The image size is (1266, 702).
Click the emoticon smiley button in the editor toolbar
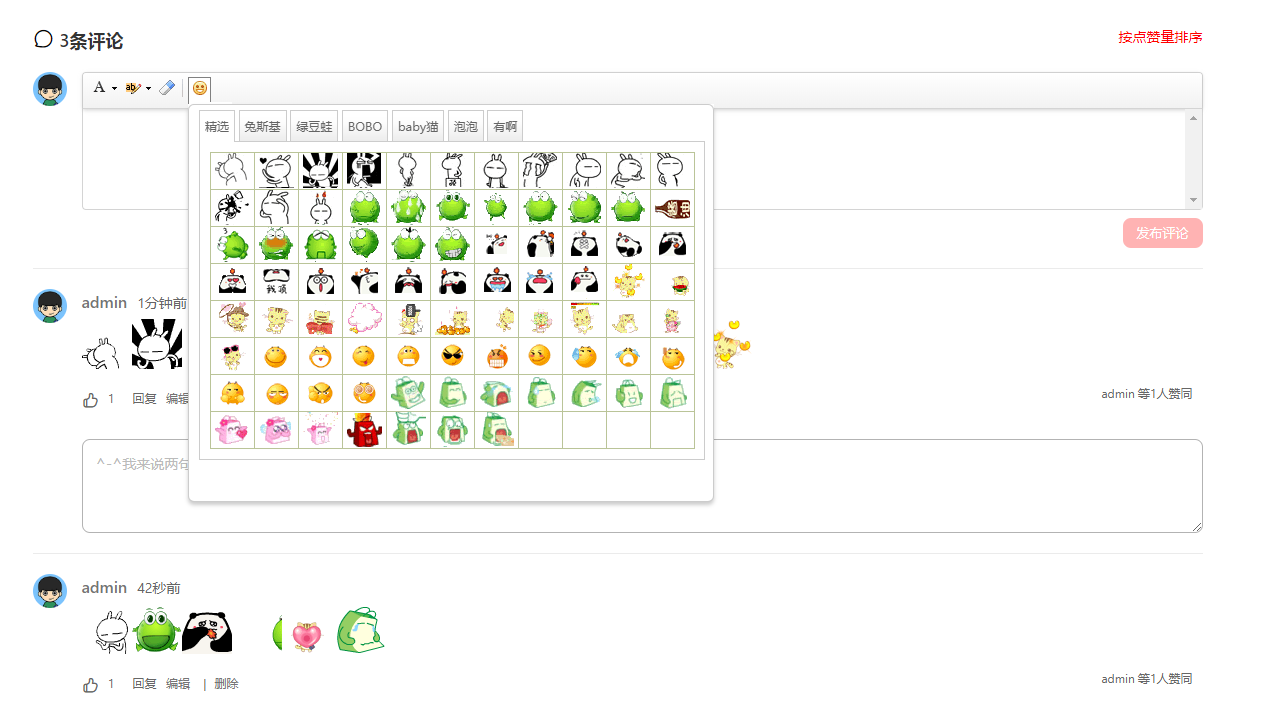coord(200,88)
